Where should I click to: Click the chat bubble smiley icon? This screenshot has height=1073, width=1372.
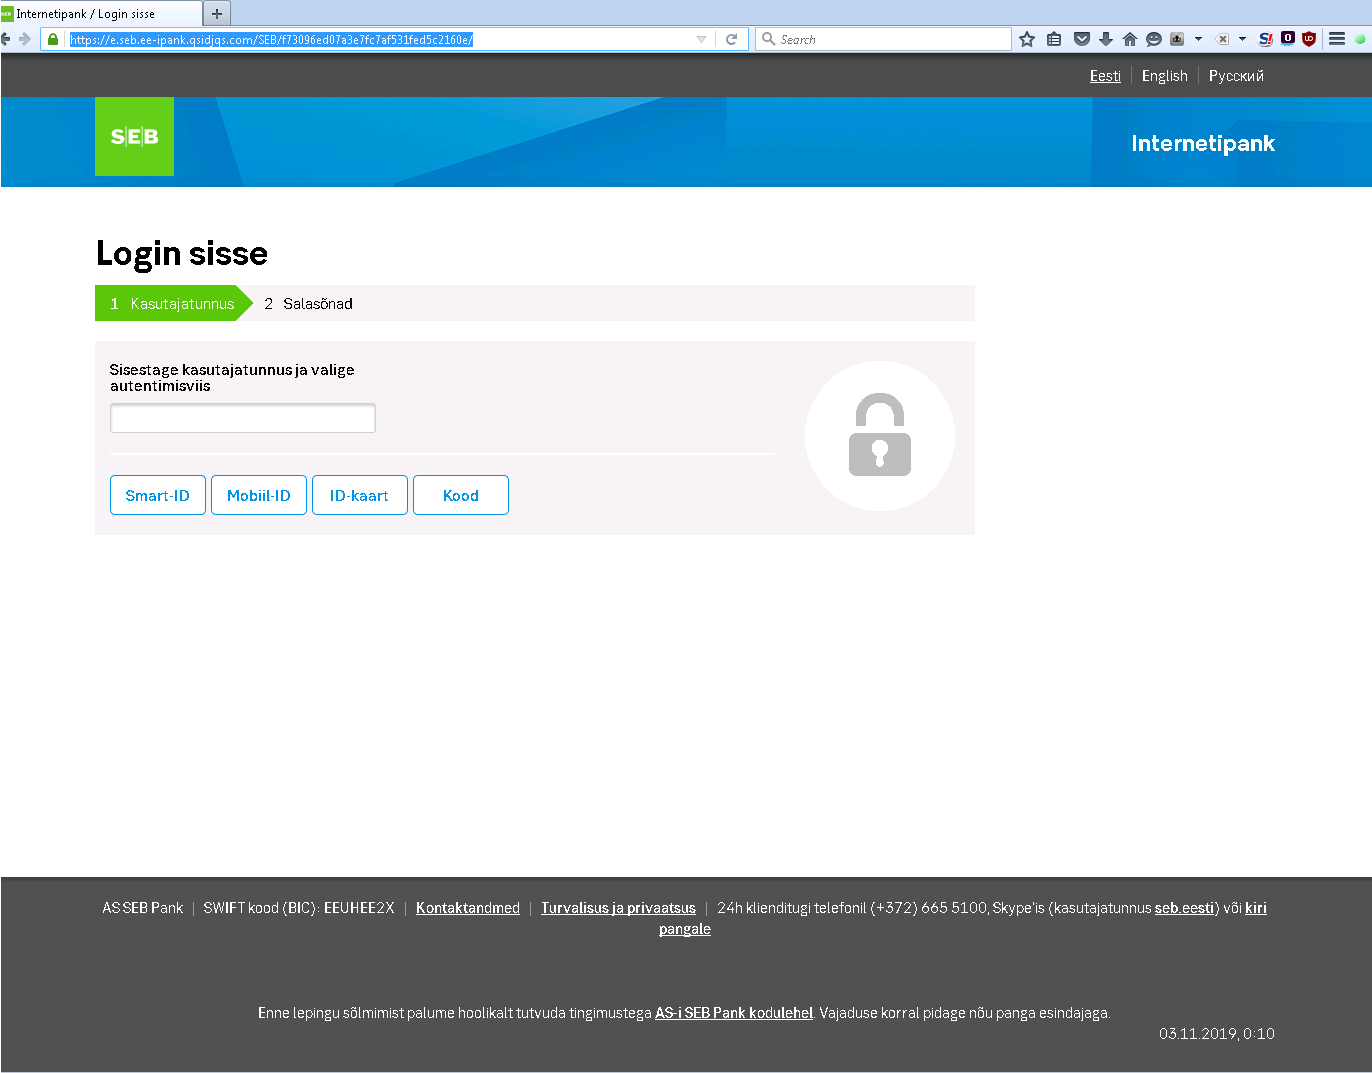(1154, 39)
